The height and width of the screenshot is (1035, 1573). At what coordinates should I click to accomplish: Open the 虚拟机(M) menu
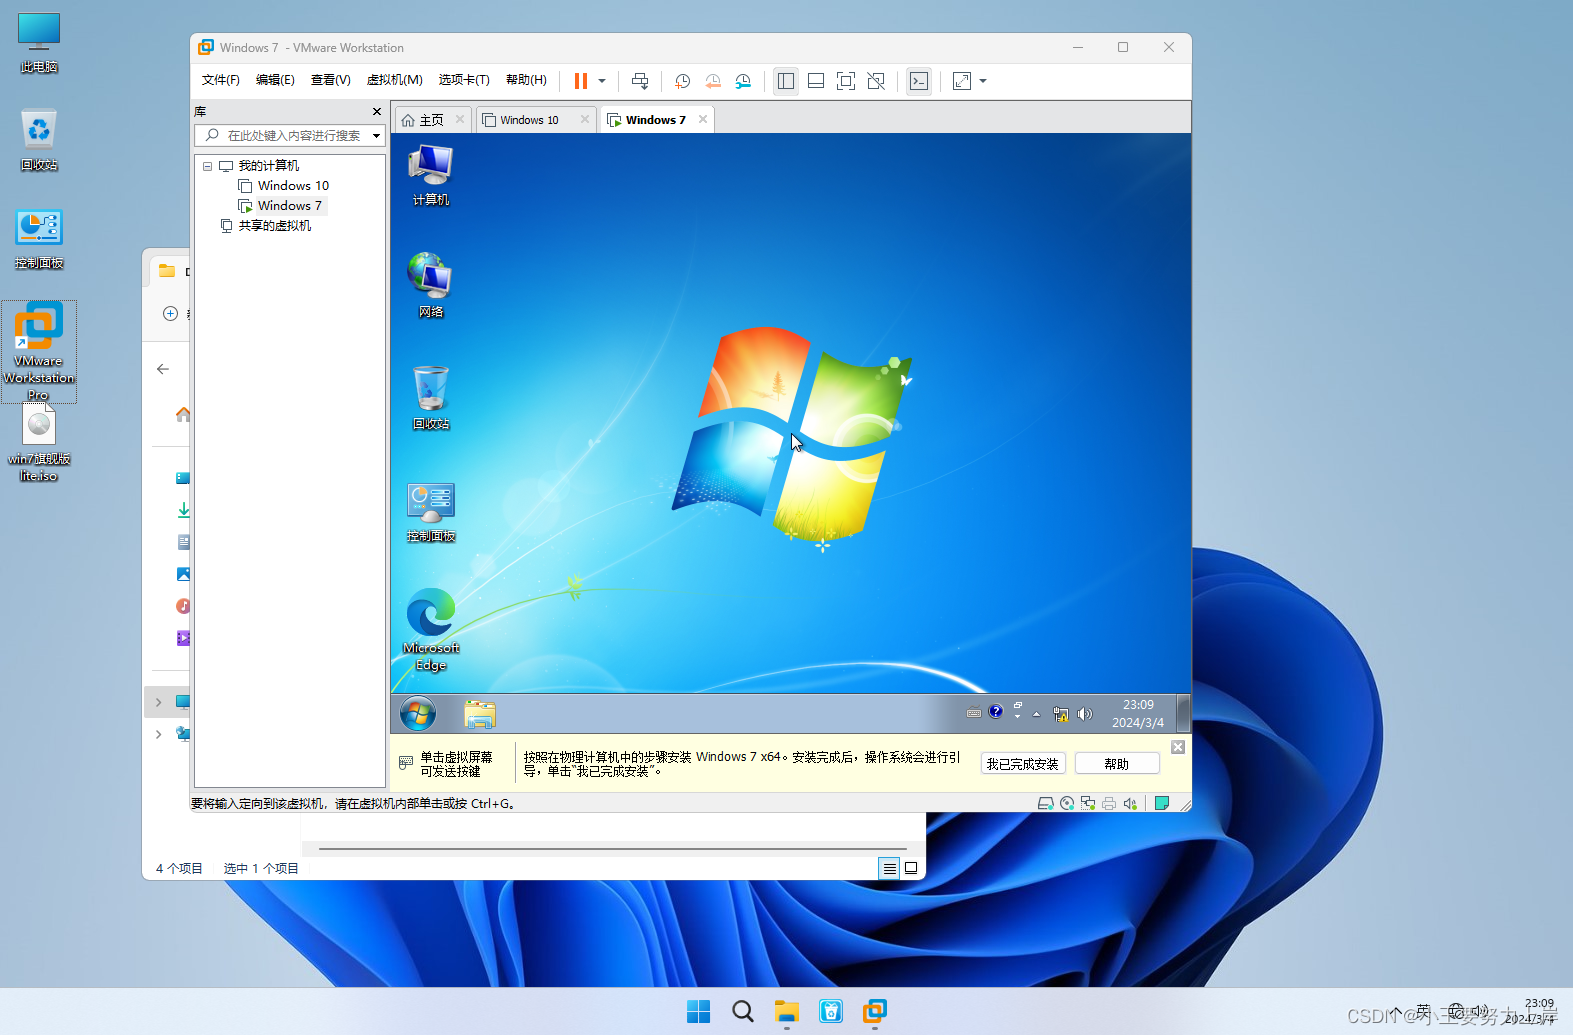point(394,80)
